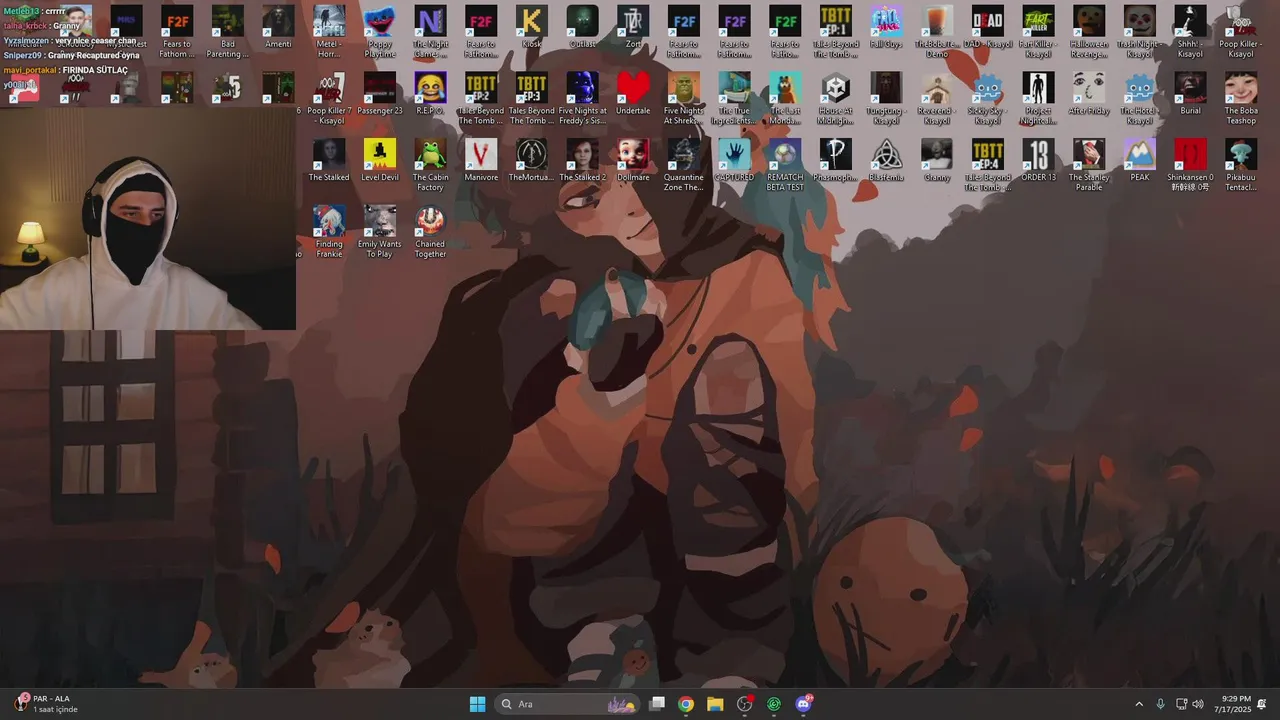Launch Passenger 23 from the desktop
Screen dimensions: 1280x720
[x=380, y=94]
